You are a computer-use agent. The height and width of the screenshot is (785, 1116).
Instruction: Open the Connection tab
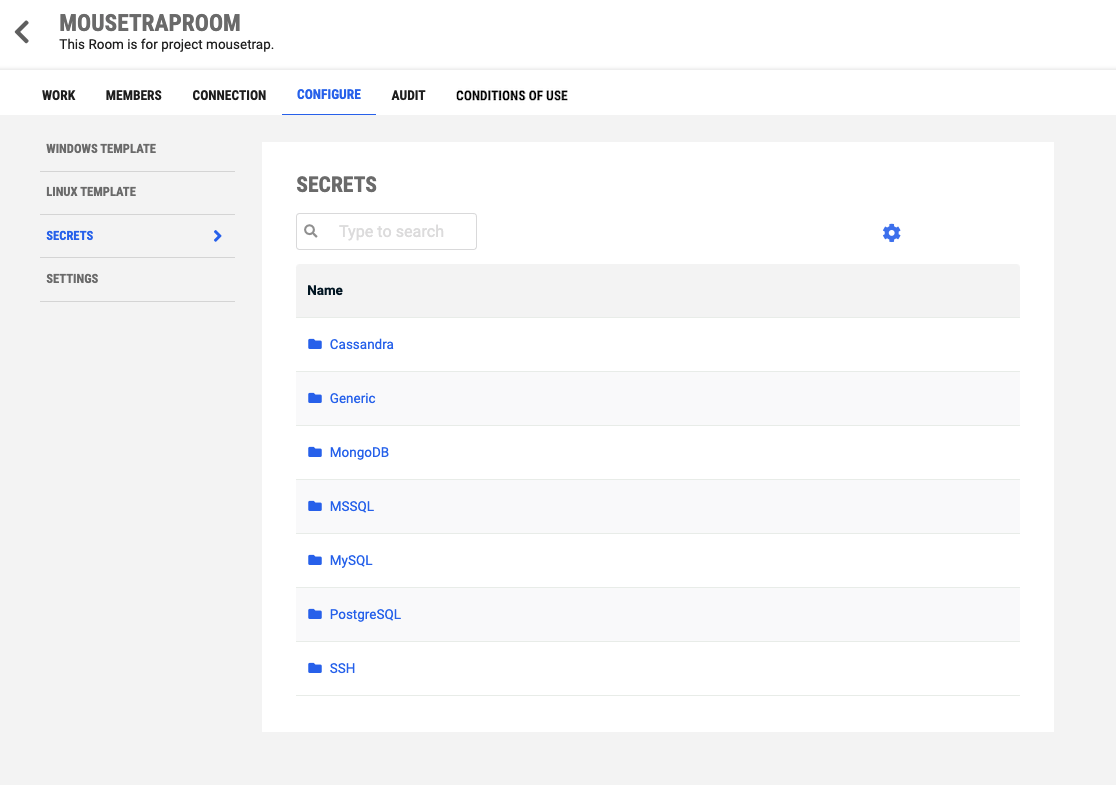(x=229, y=95)
